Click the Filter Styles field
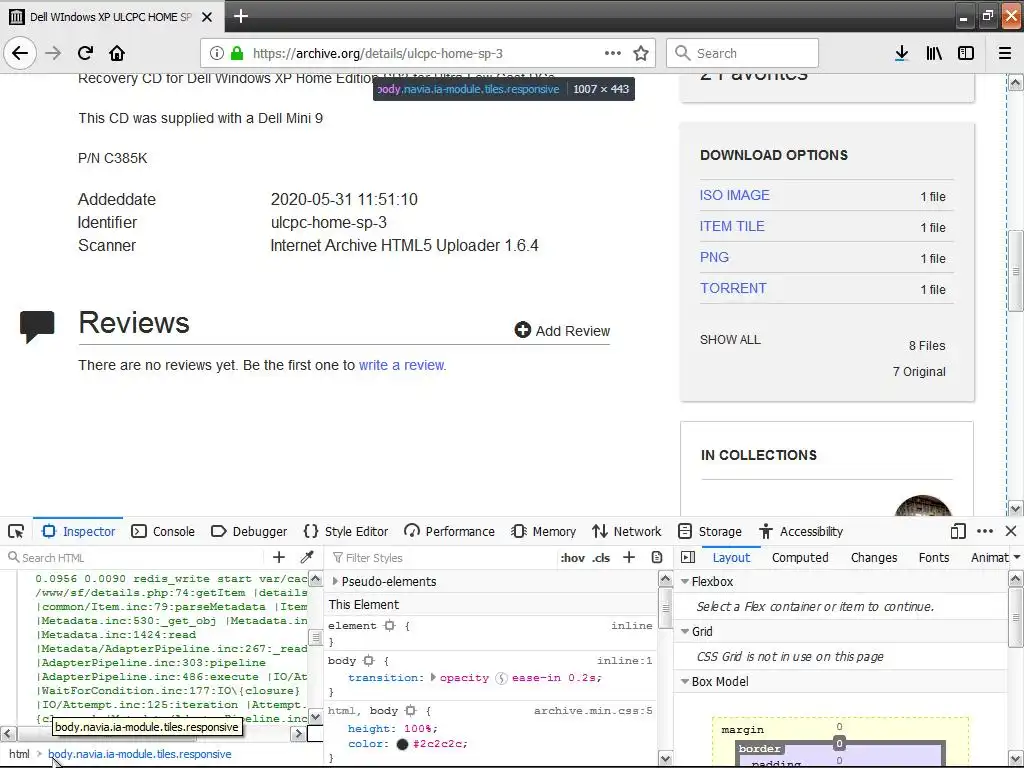1024x768 pixels. click(x=444, y=558)
